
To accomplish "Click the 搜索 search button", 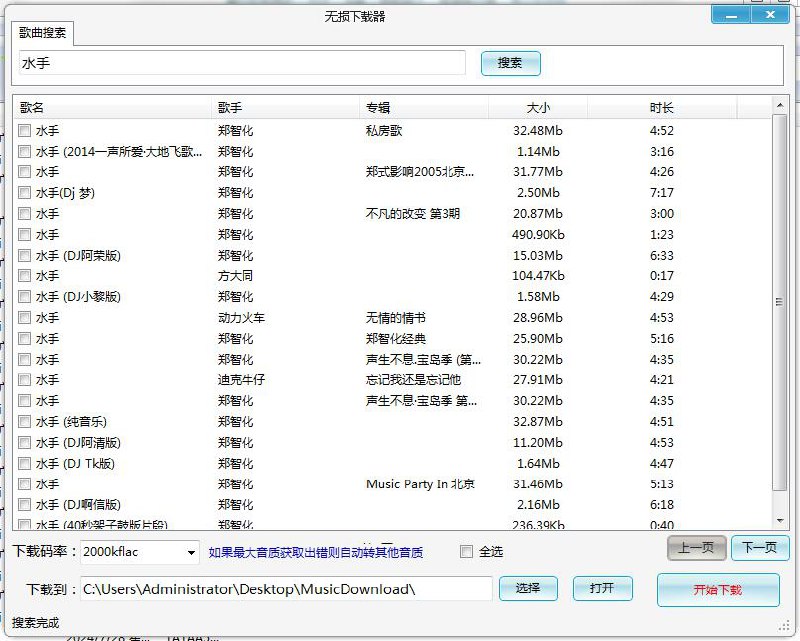I will [x=510, y=62].
